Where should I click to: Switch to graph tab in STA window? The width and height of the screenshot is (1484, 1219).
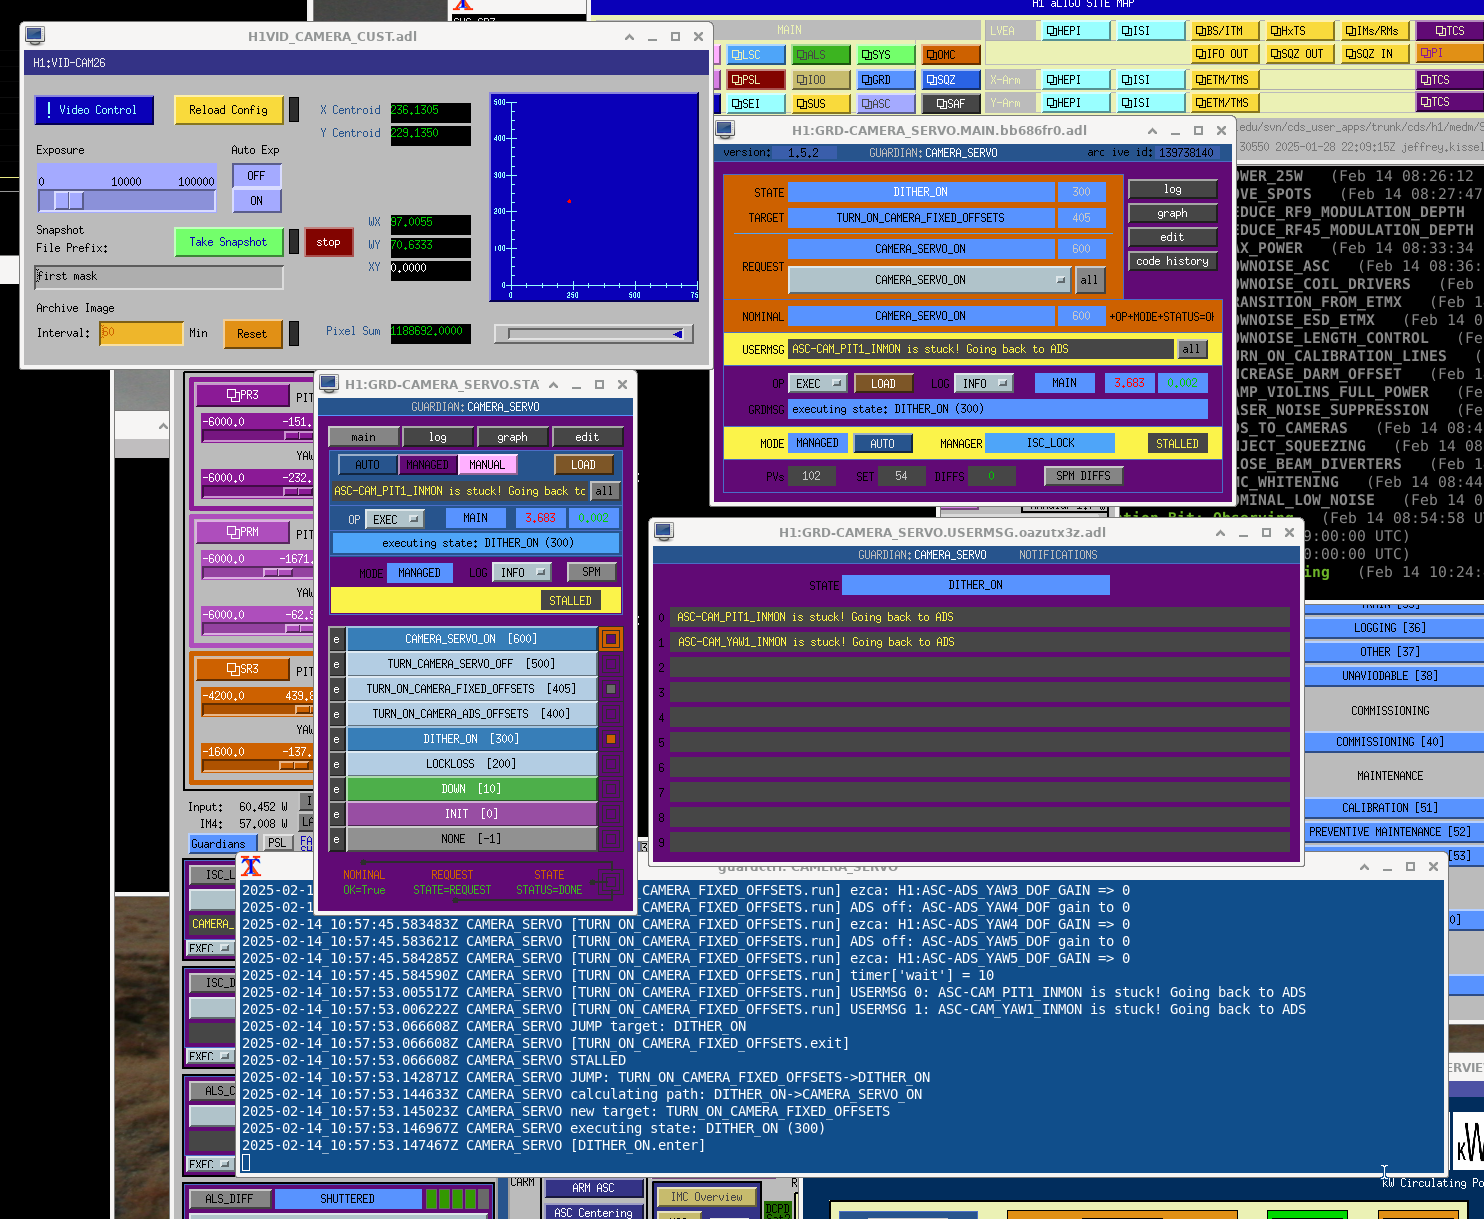(x=512, y=437)
